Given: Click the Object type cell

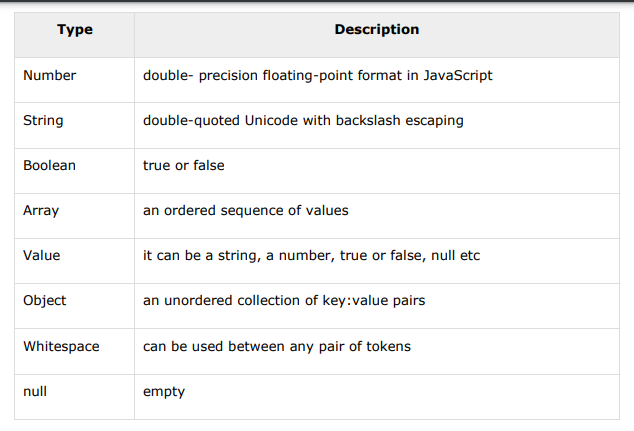Looking at the screenshot, I should pyautogui.click(x=44, y=301).
